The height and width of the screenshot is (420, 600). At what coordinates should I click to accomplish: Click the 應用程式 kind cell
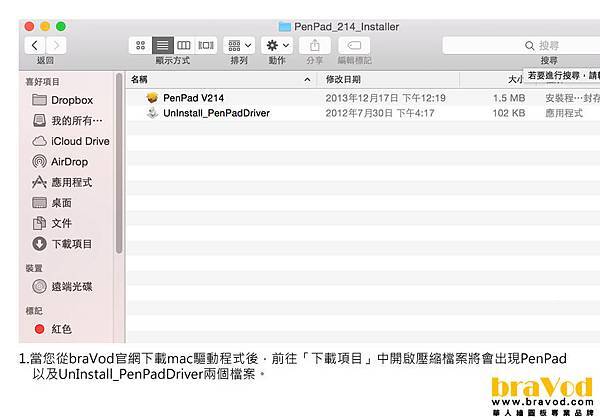pos(564,113)
